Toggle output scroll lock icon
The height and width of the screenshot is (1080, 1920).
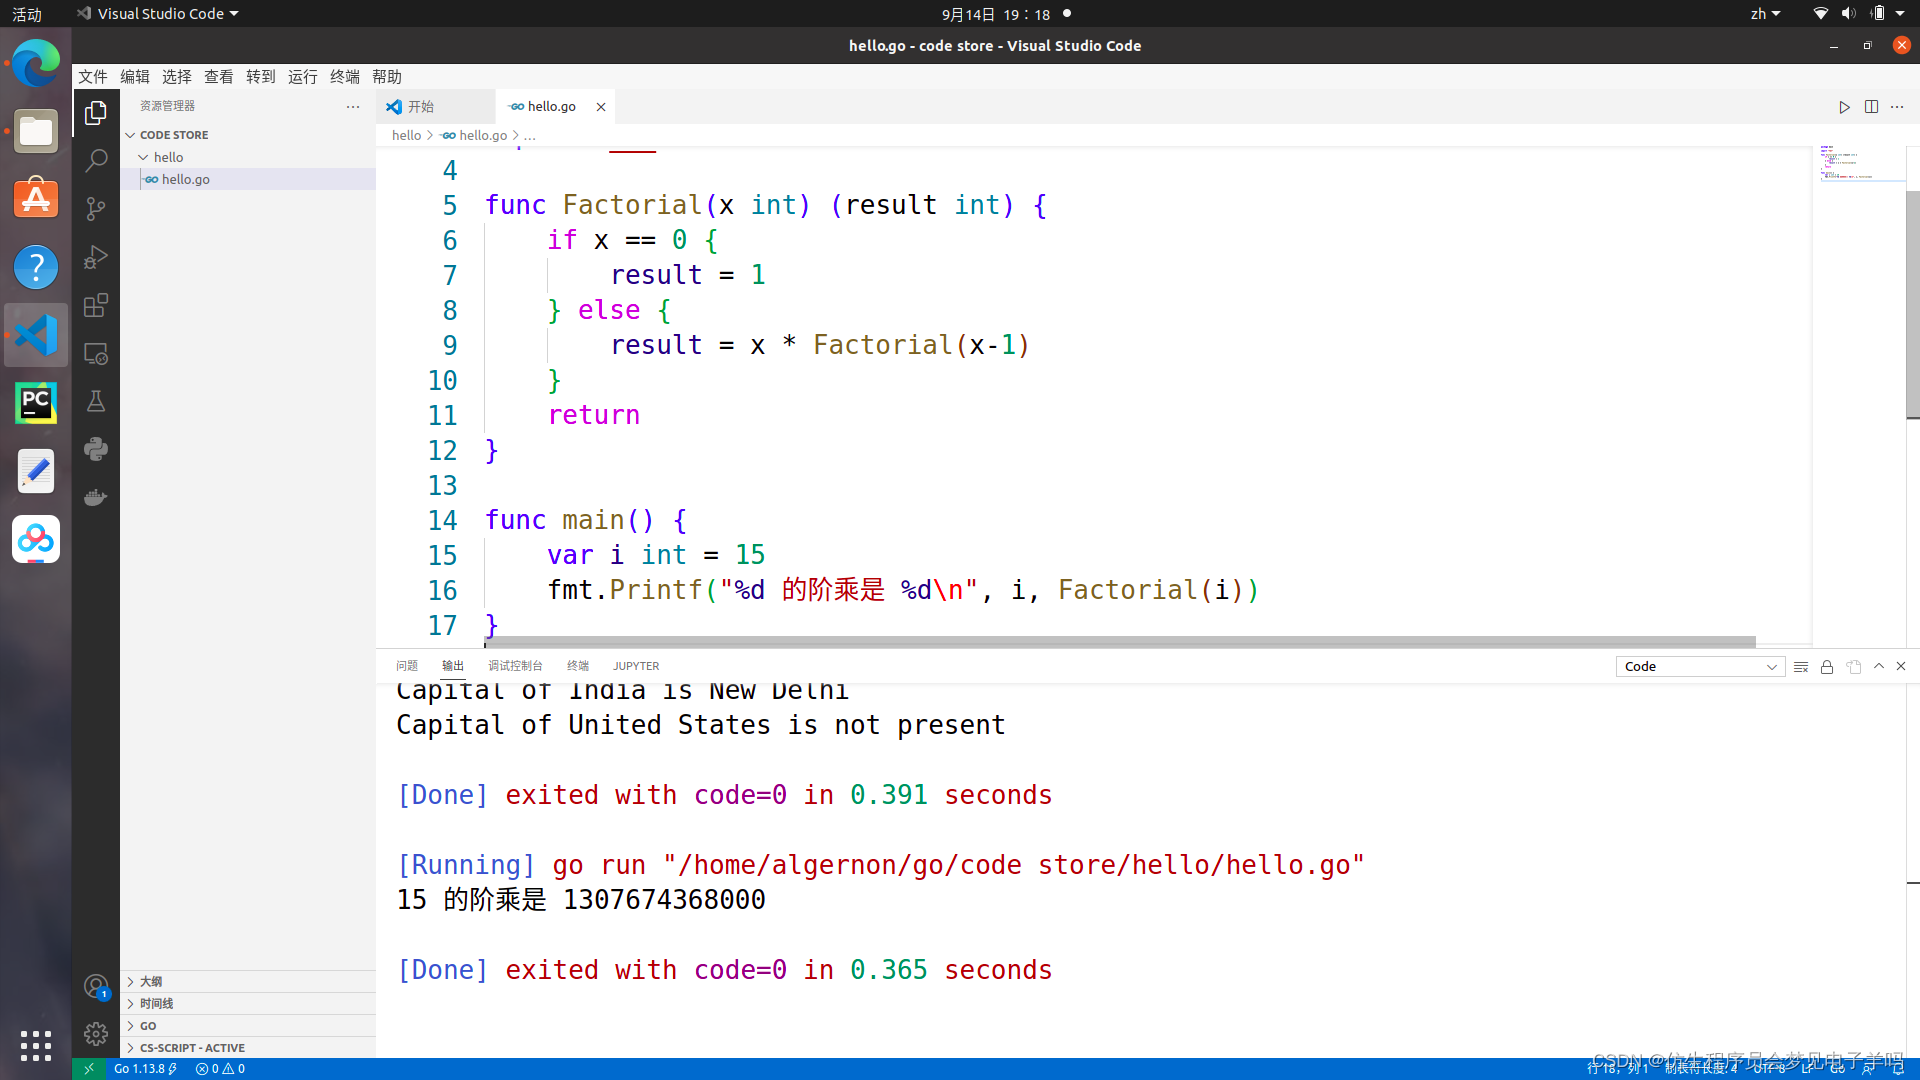pyautogui.click(x=1827, y=667)
